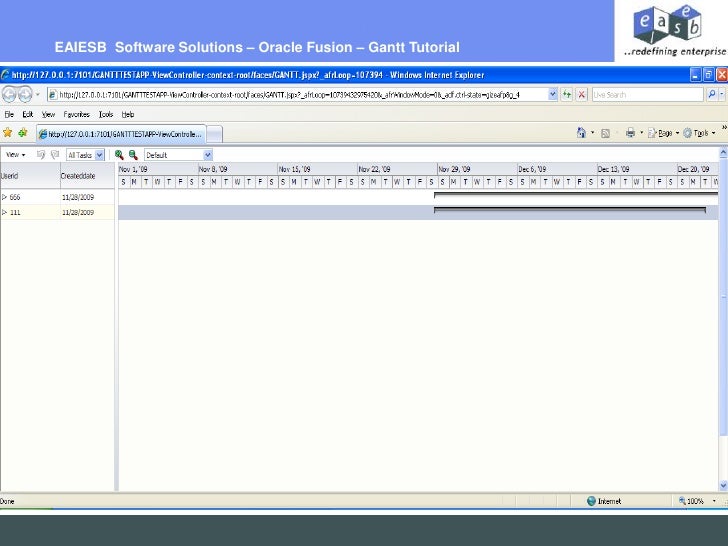Click the URL address bar field
This screenshot has width=728, height=546.
tap(297, 95)
